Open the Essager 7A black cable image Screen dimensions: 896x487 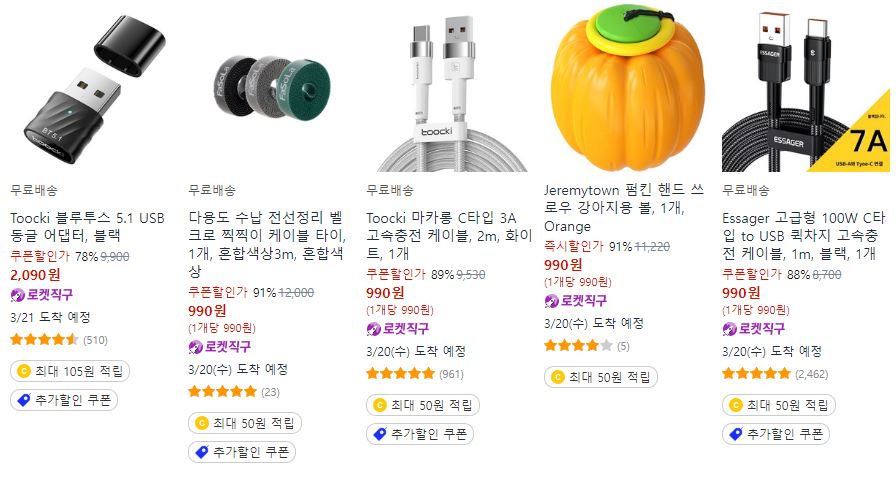pyautogui.click(x=806, y=91)
